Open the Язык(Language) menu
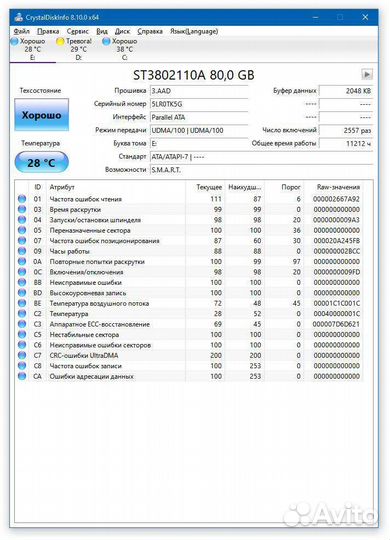Viewport: 390px width, 540px height. coord(194,31)
